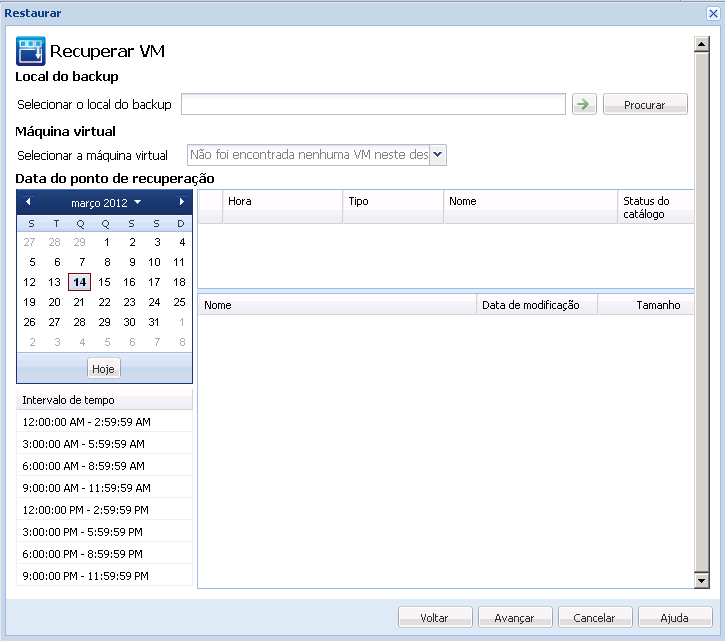
Task: Open Ajuda help
Action: tap(675, 618)
